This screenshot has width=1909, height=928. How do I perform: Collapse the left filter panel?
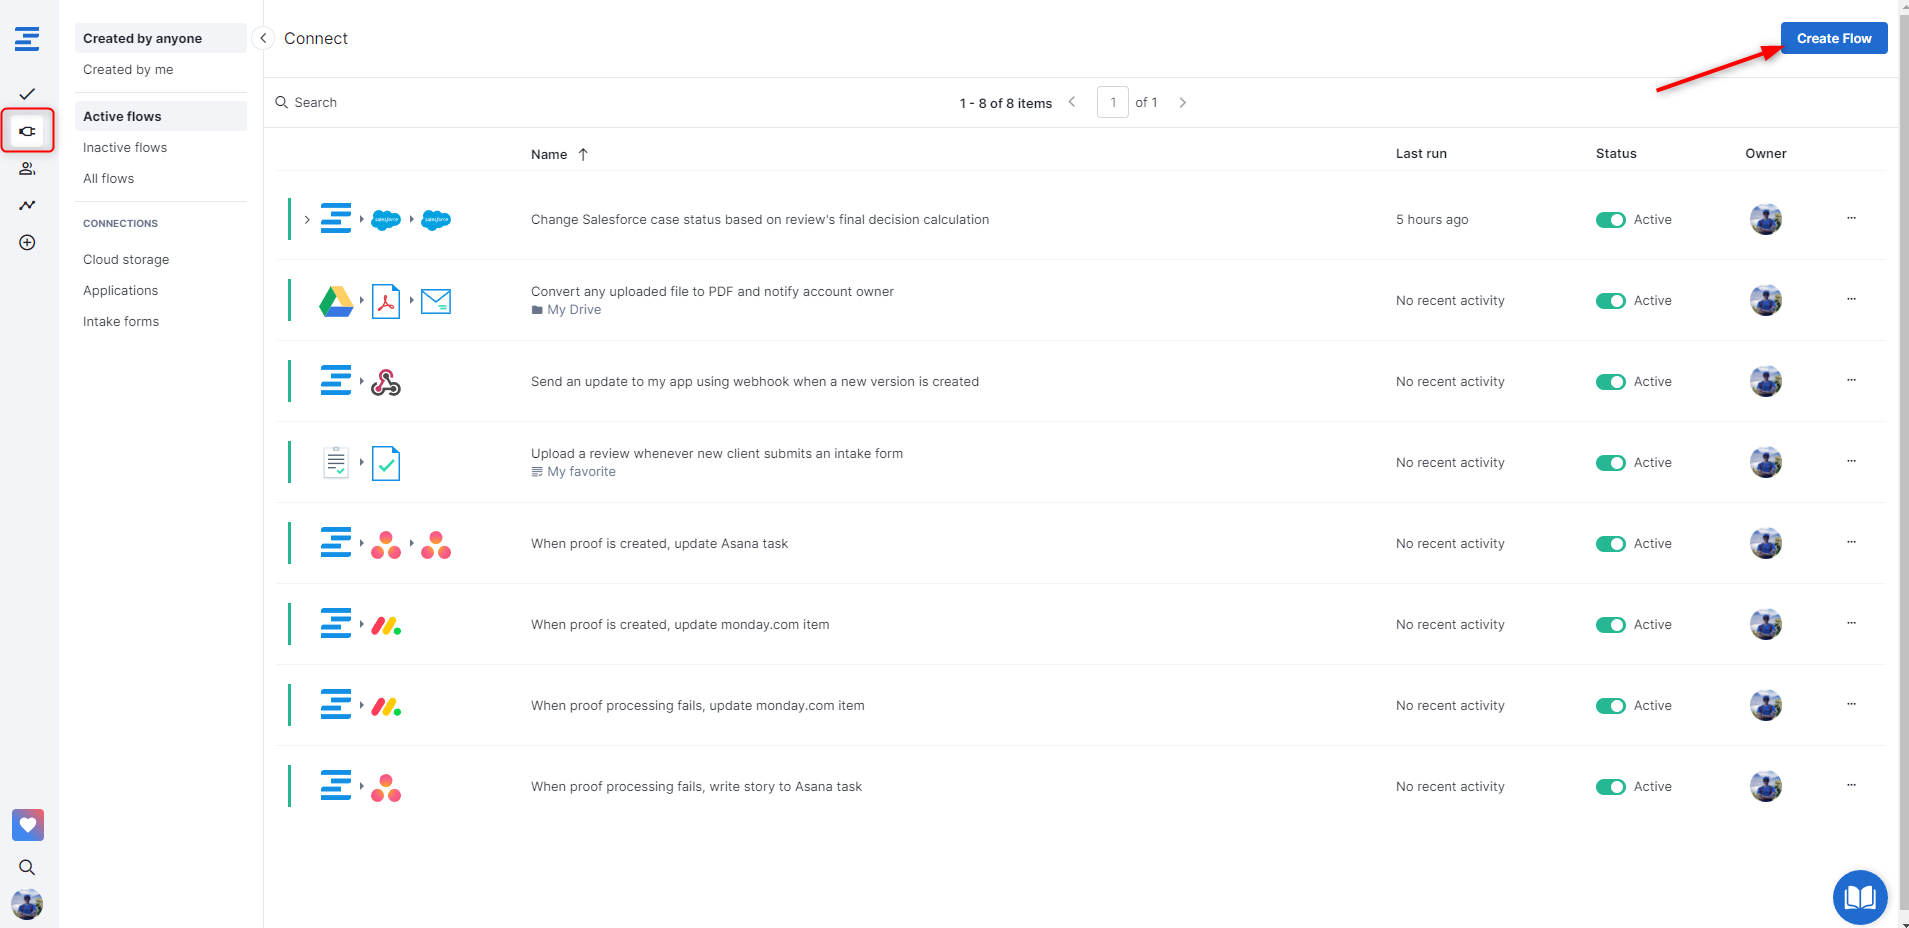tap(263, 38)
